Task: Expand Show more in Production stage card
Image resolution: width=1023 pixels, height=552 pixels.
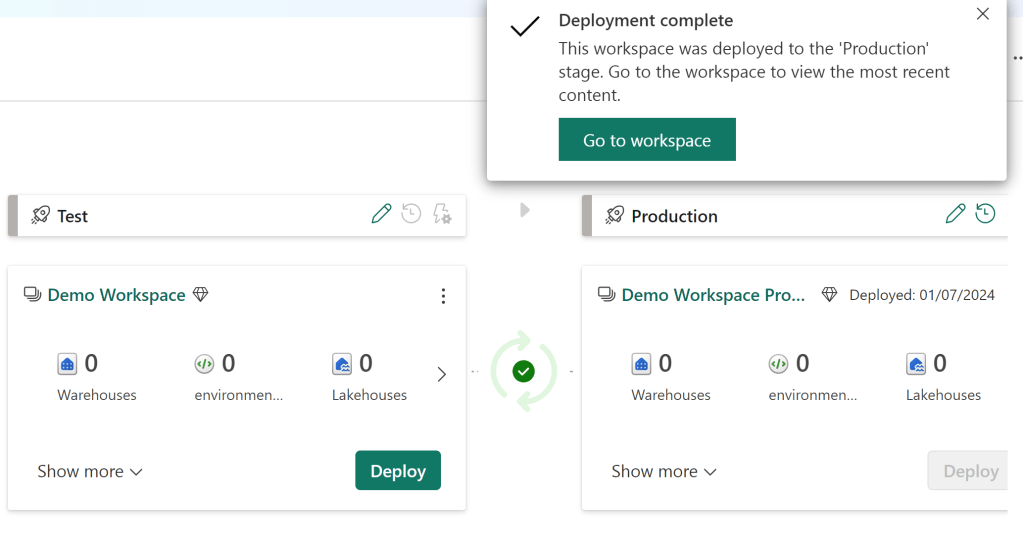Action: point(664,471)
